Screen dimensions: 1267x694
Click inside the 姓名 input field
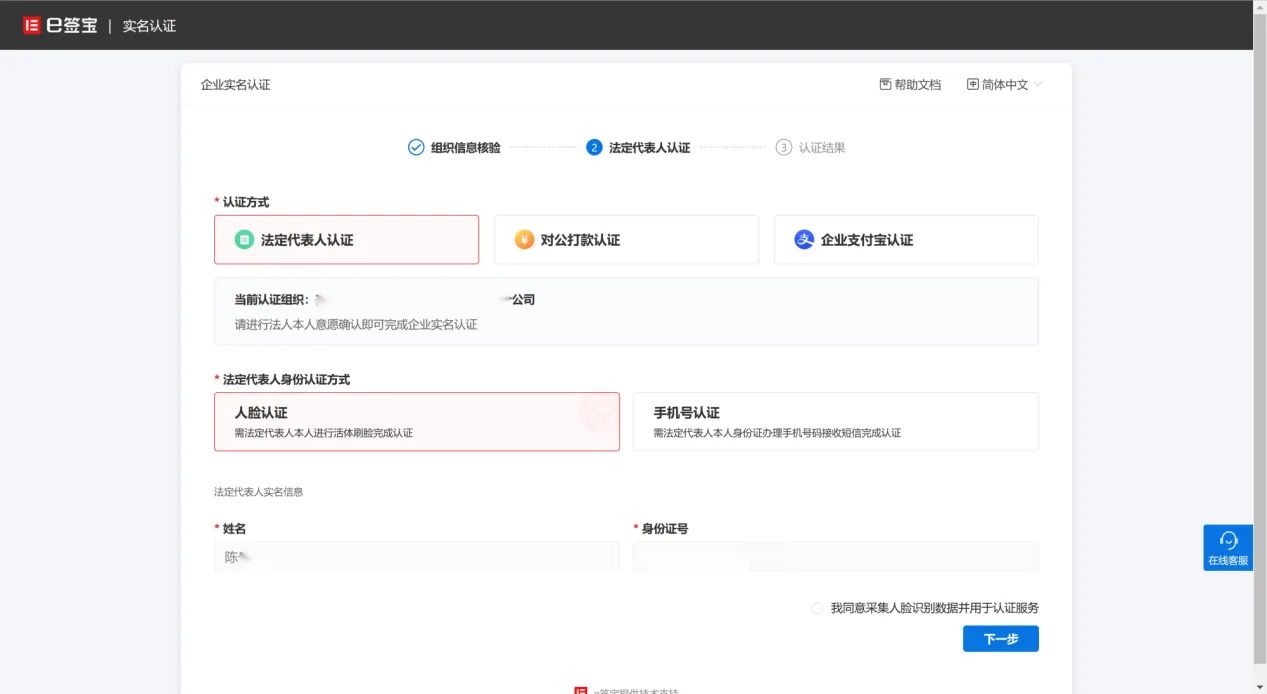point(417,557)
